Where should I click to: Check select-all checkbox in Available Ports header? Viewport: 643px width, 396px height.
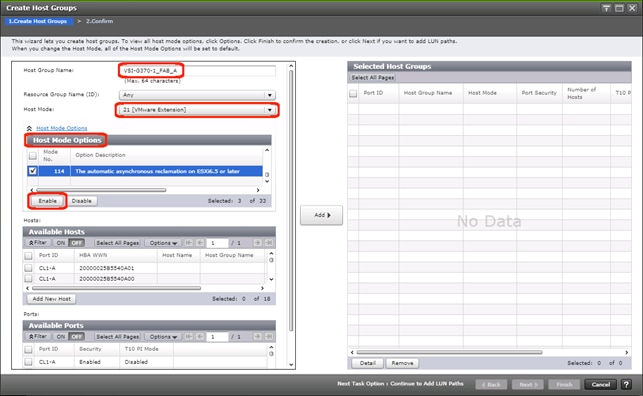click(28, 349)
